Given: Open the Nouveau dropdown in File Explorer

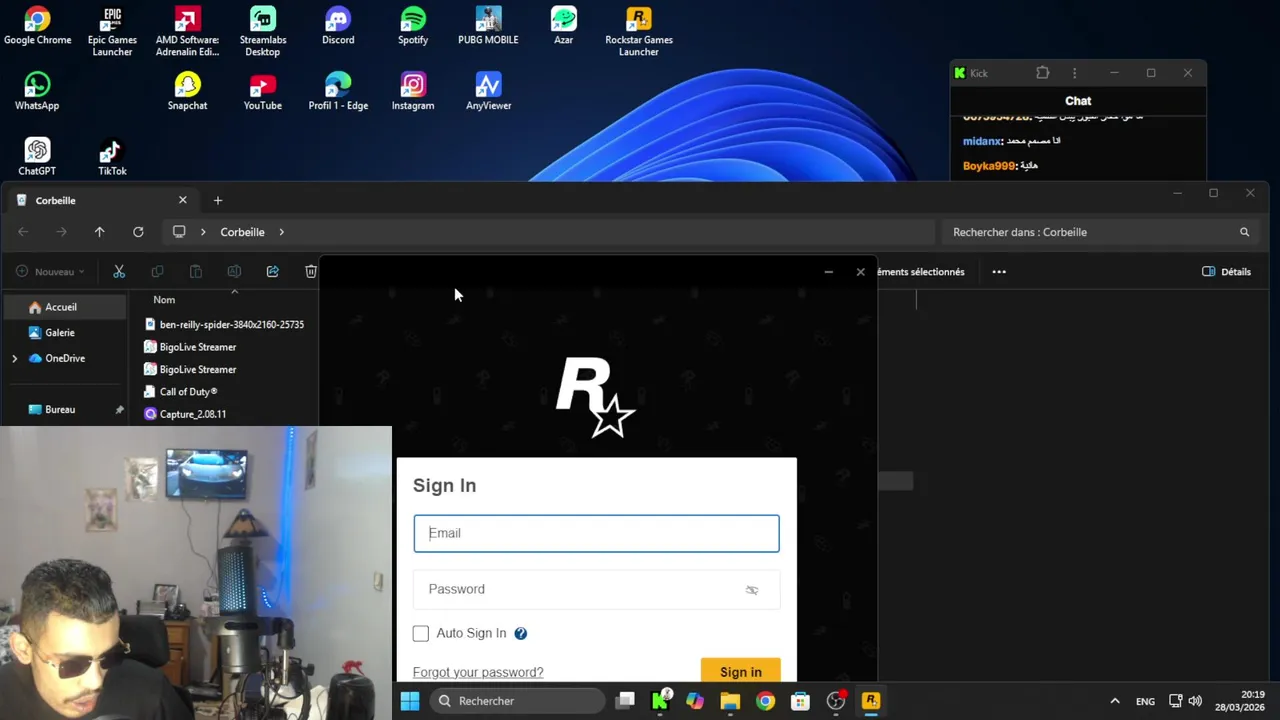Looking at the screenshot, I should [50, 272].
